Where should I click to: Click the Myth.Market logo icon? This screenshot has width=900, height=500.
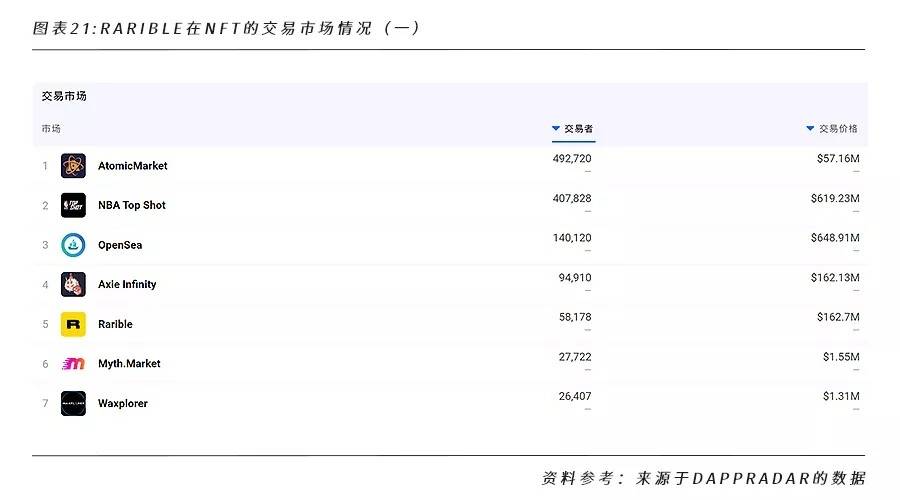pyautogui.click(x=73, y=364)
